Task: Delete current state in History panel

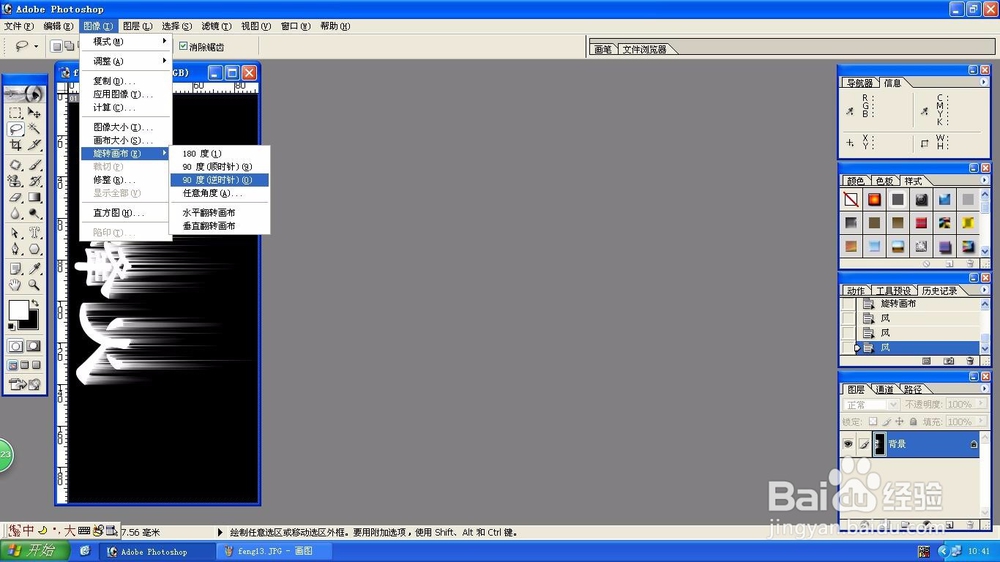Action: [970, 361]
